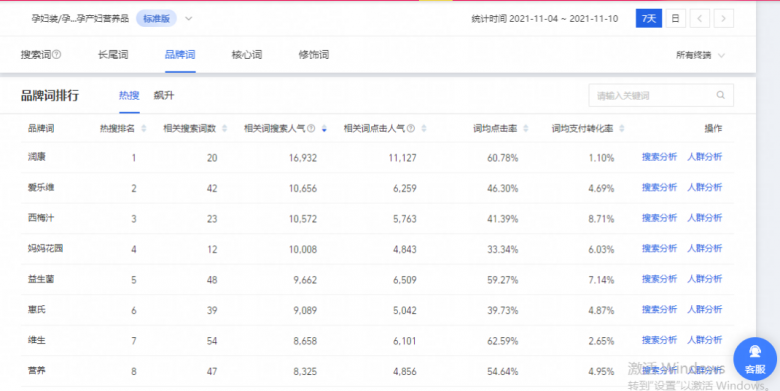The image size is (780, 391).
Task: Select brand word 益生菌
Action: [x=41, y=279]
